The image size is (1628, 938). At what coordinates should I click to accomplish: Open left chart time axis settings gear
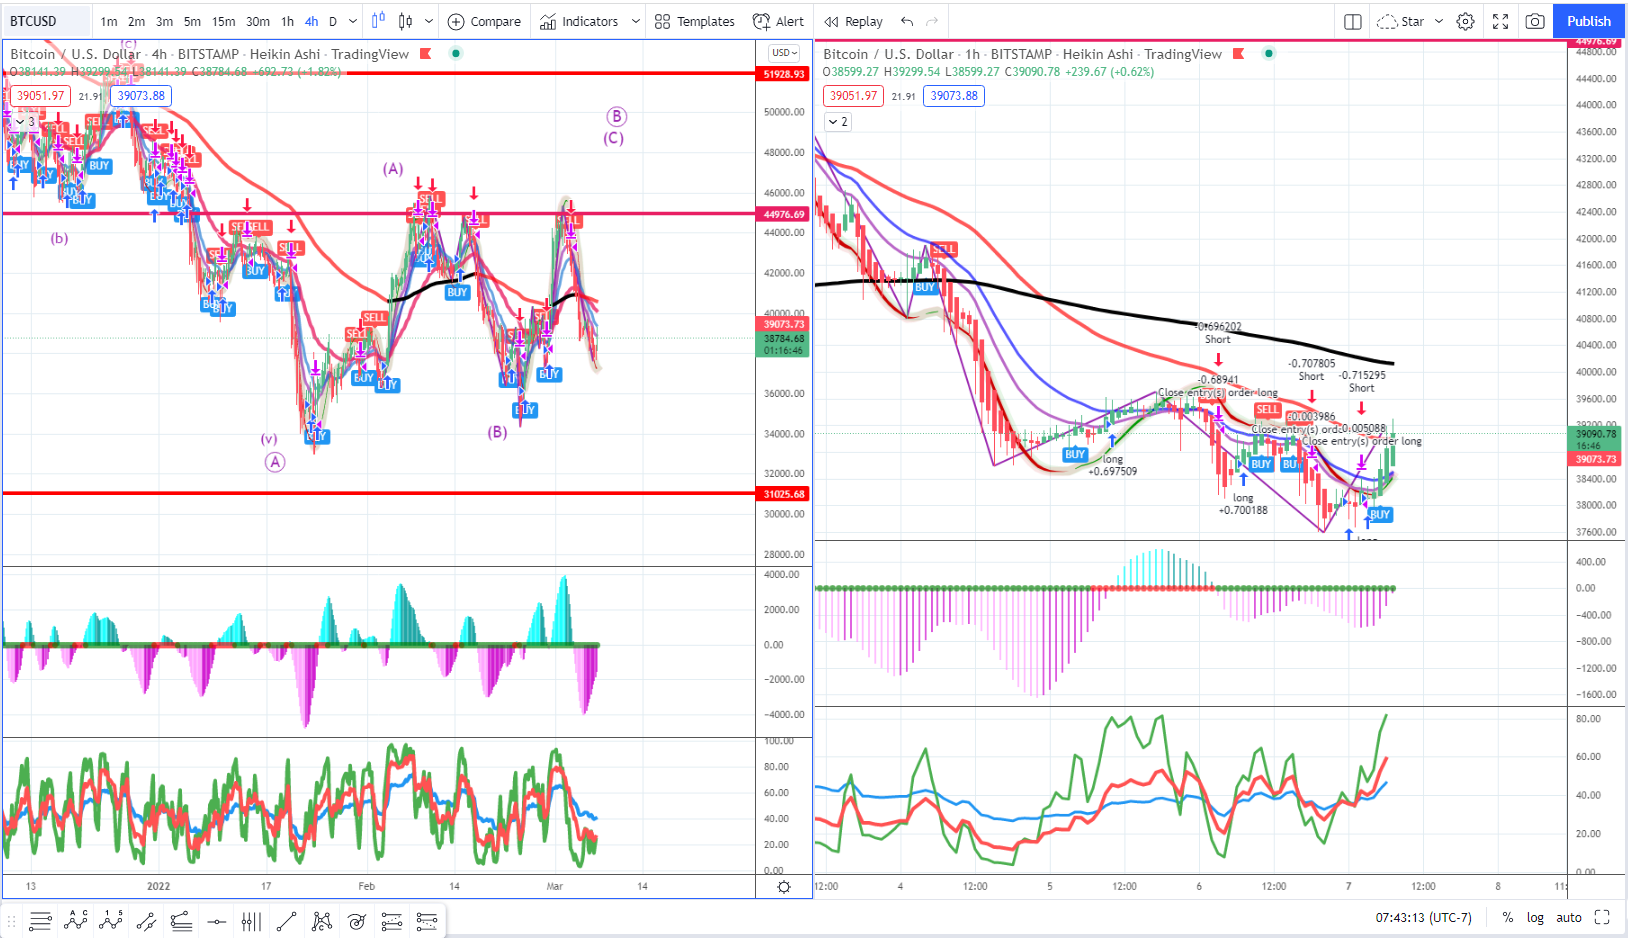point(784,887)
